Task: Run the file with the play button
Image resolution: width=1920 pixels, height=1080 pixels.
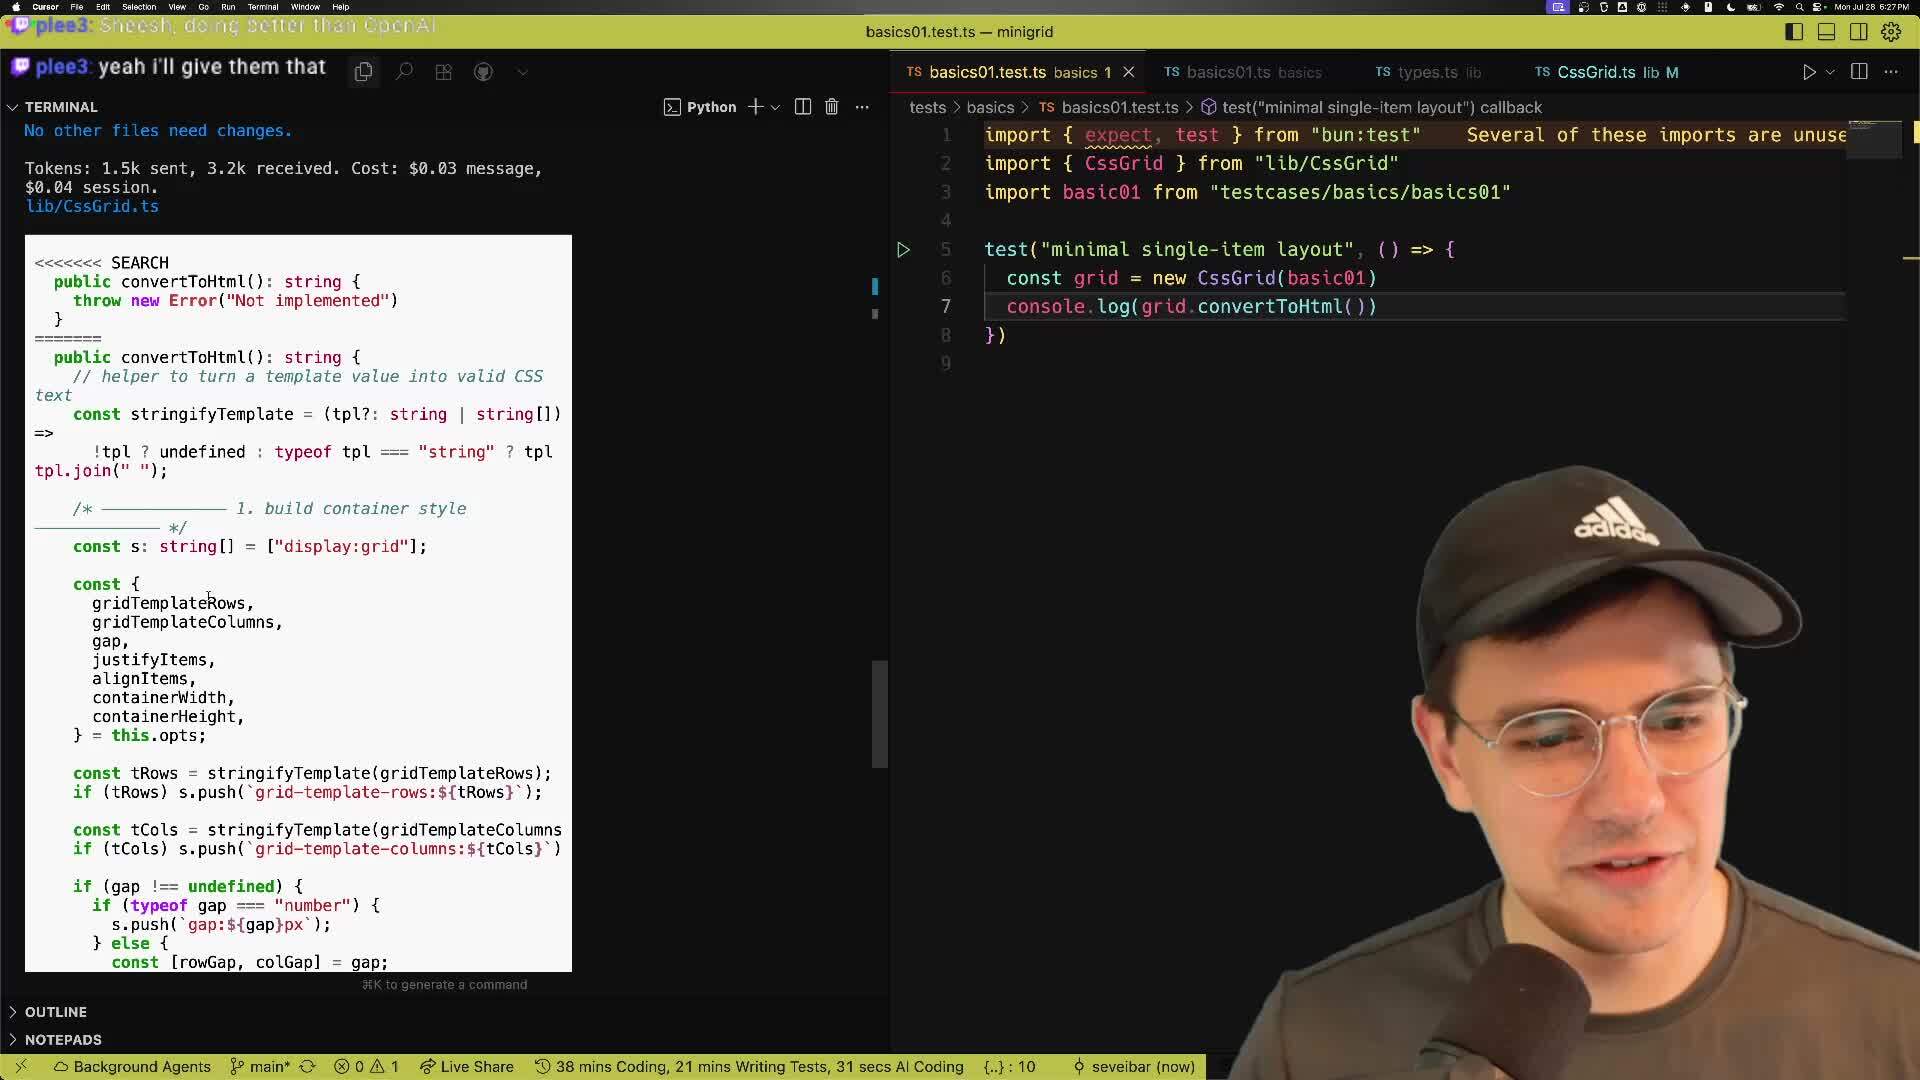Action: tap(1808, 72)
